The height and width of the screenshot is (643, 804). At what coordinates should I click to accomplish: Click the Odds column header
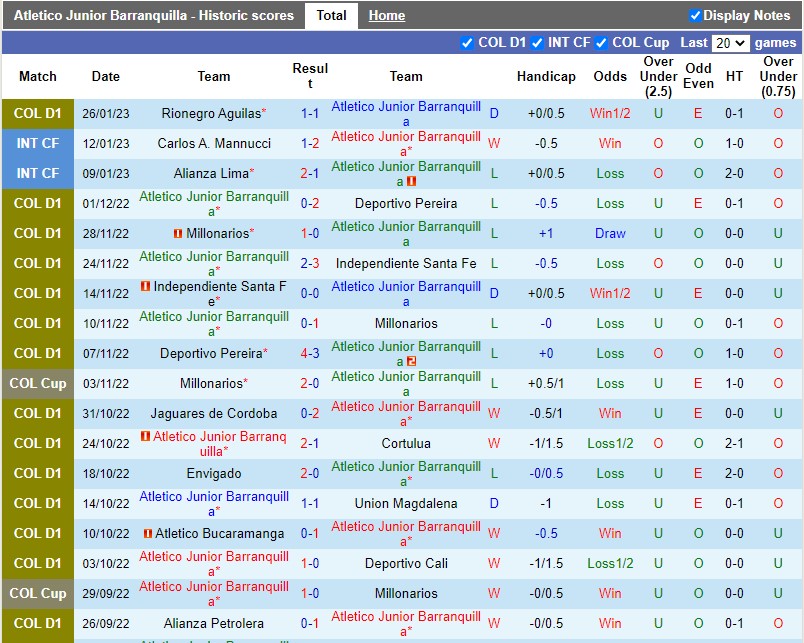[x=610, y=77]
